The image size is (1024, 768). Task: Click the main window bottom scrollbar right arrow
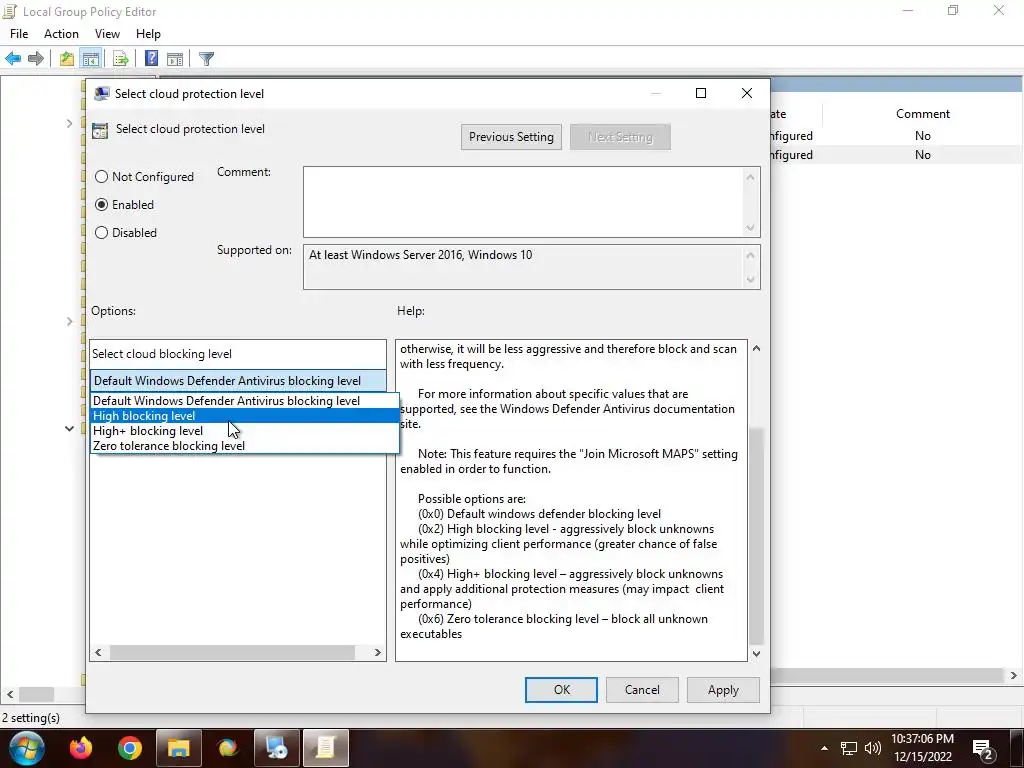pyautogui.click(x=1014, y=676)
